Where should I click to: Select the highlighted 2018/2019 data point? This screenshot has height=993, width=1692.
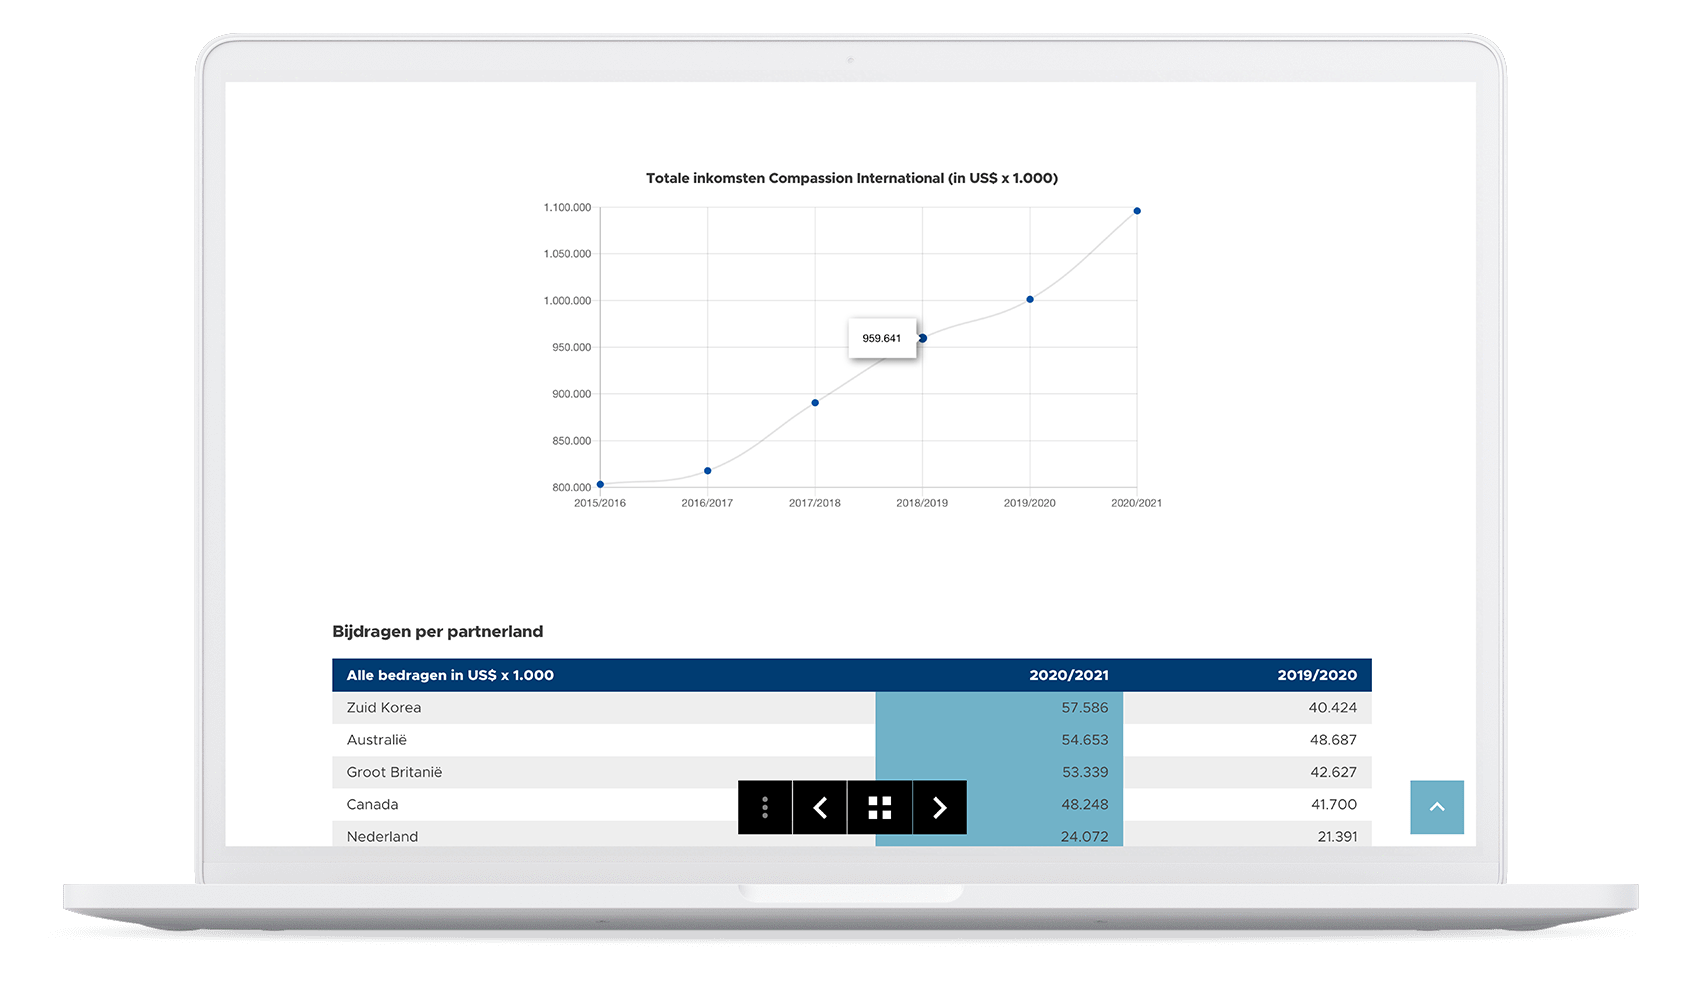923,338
